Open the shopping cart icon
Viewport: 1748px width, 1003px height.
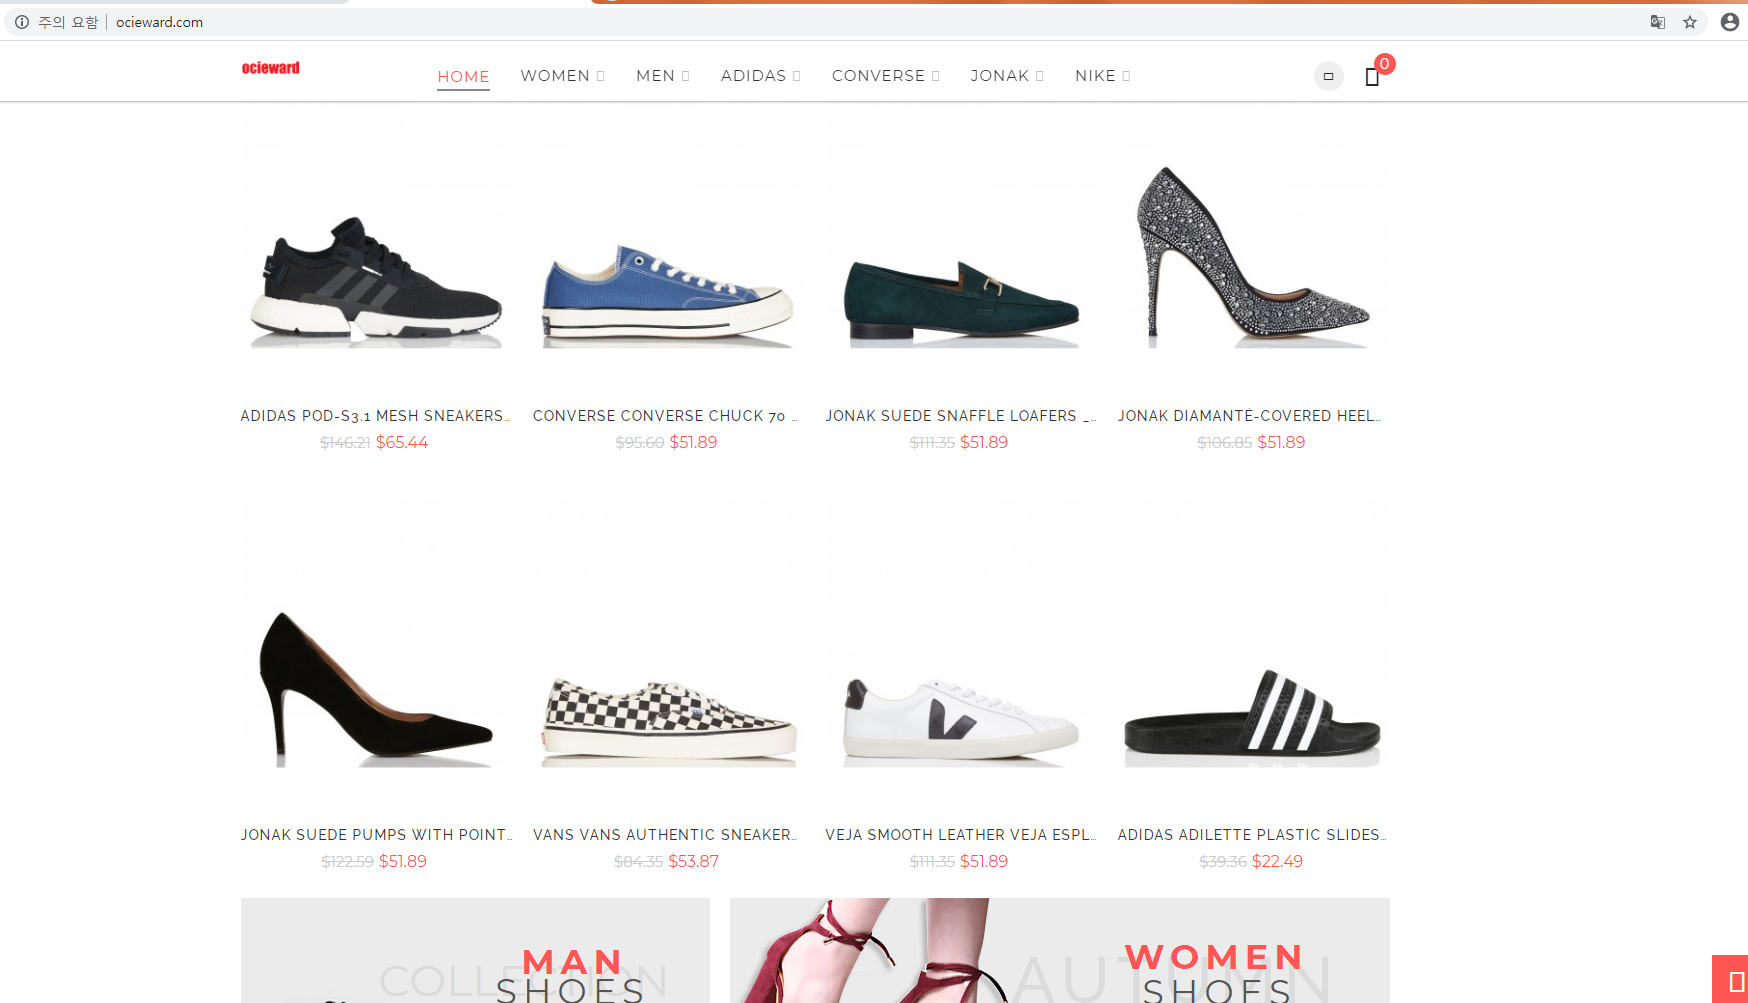tap(1372, 77)
